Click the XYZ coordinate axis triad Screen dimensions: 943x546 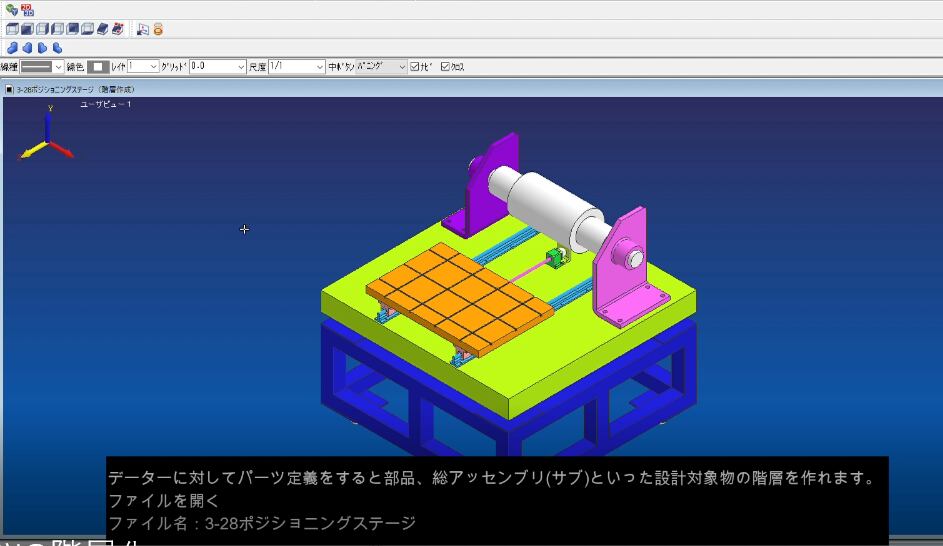pos(46,132)
